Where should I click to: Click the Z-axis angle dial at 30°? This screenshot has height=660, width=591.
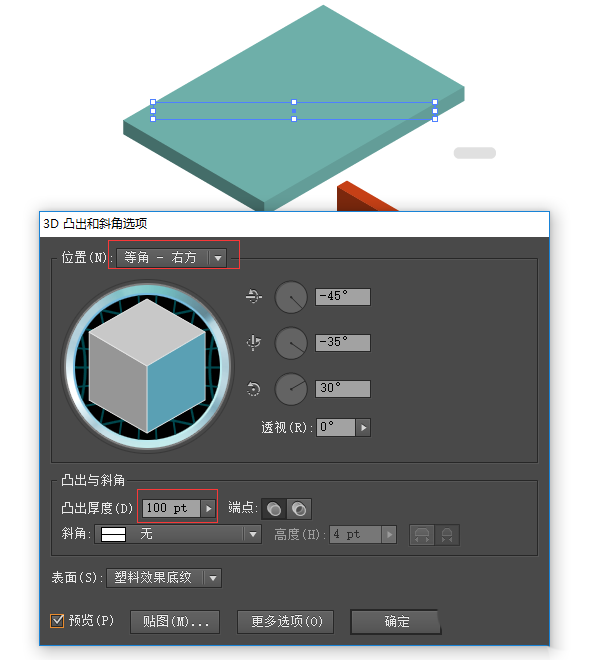[291, 389]
